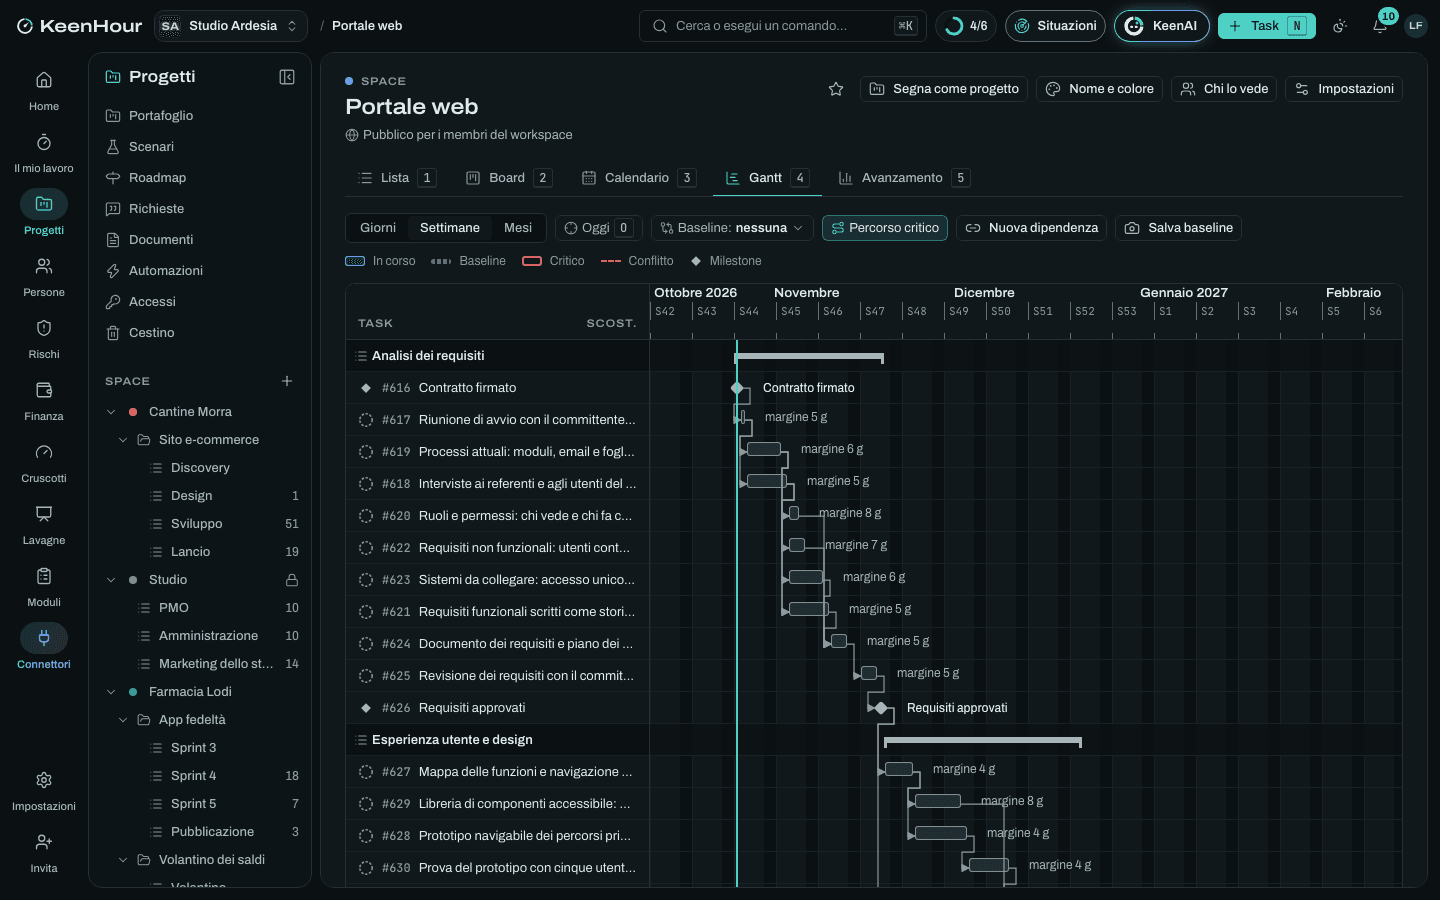1440x900 pixels.
Task: Click the Requisiti approvati milestone diamond in Gantt
Action: point(881,708)
